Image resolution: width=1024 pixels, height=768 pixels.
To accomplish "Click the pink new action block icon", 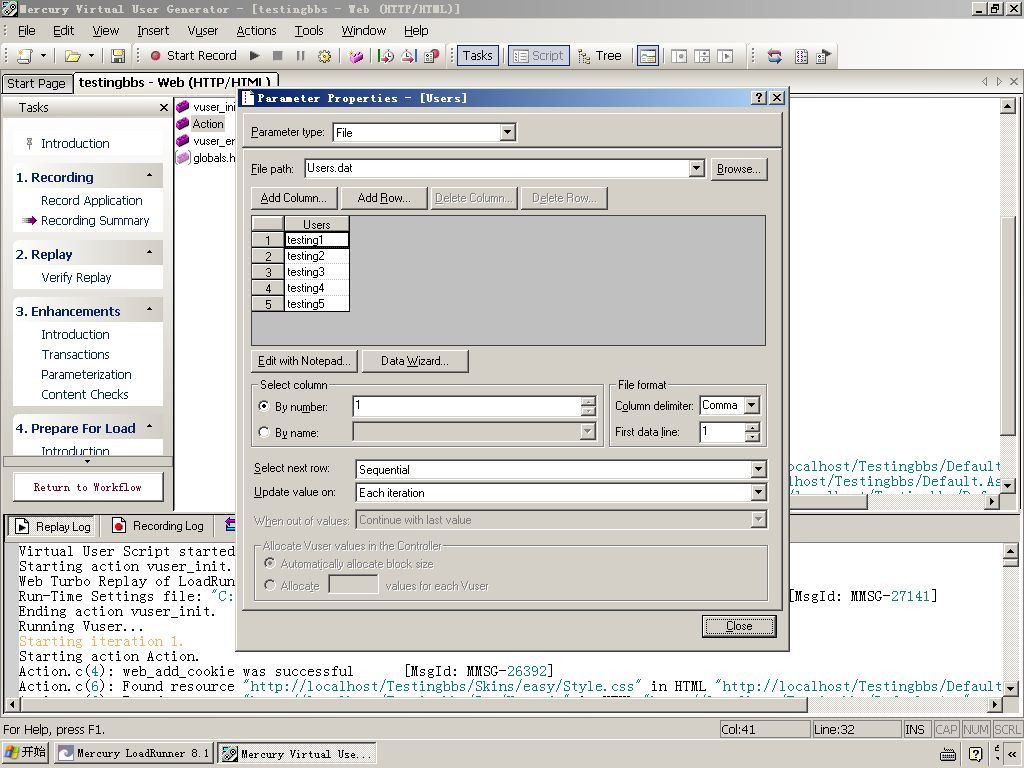I will tap(356, 56).
